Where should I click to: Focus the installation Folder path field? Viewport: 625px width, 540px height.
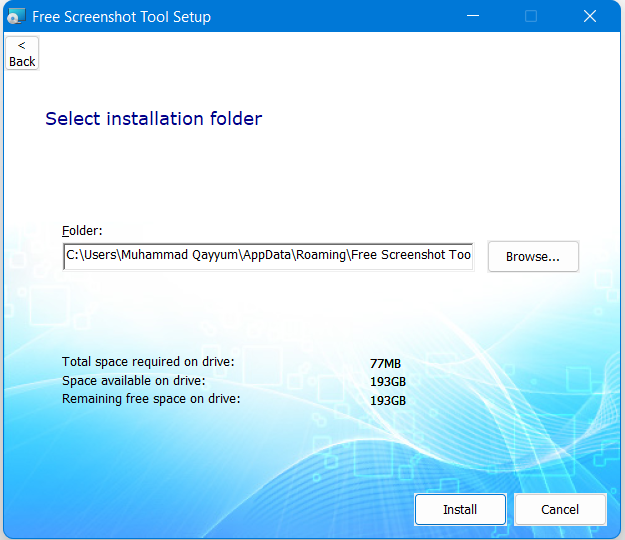268,256
